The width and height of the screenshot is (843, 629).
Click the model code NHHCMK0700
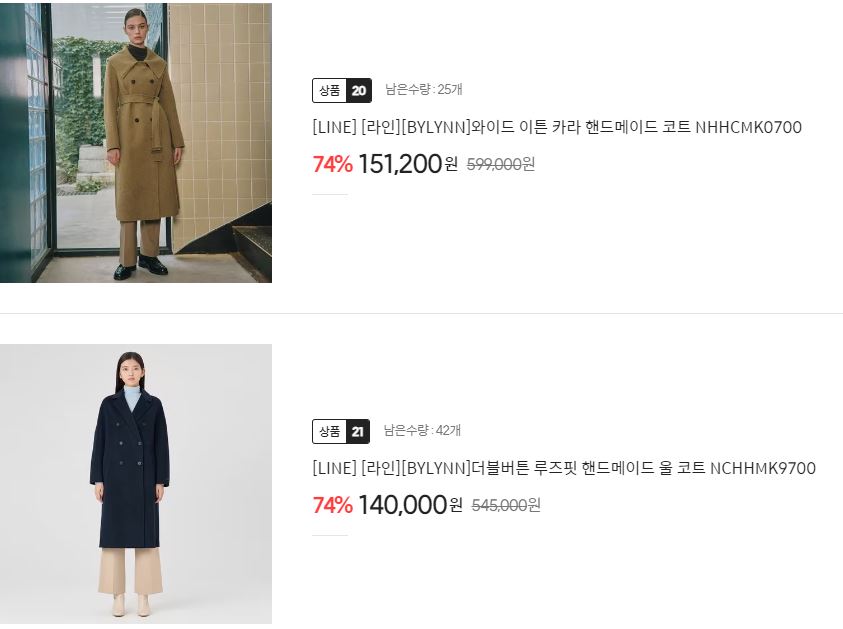(x=749, y=127)
